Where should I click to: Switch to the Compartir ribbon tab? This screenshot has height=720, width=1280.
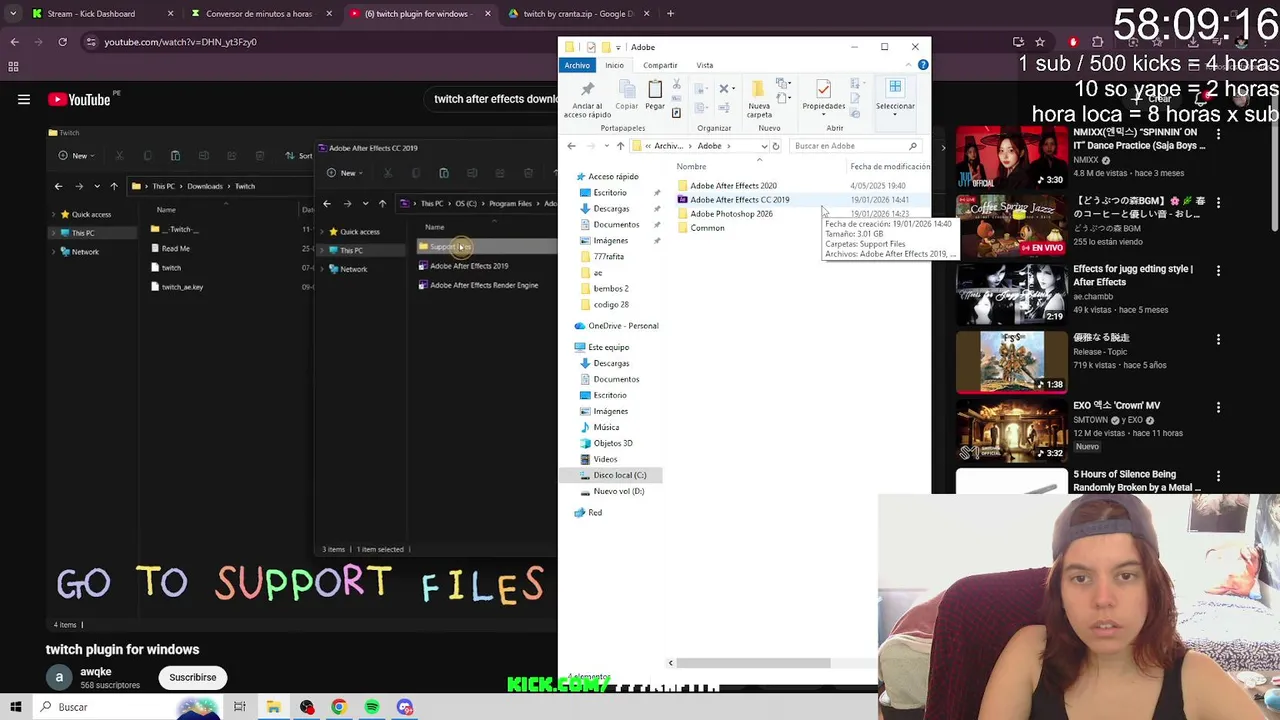660,65
